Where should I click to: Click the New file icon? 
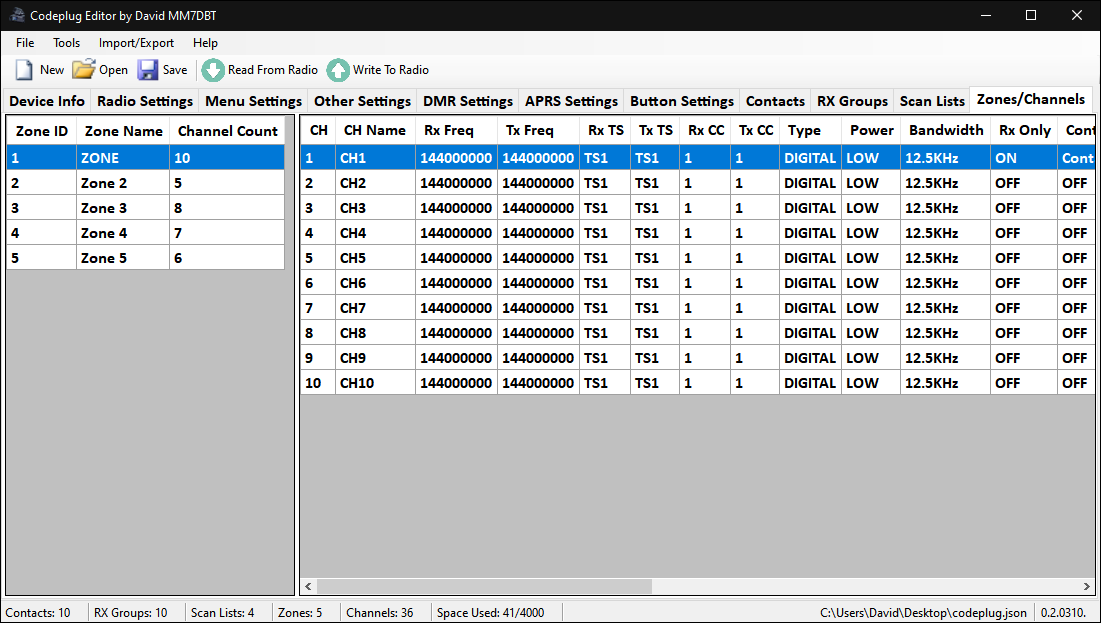(24, 70)
